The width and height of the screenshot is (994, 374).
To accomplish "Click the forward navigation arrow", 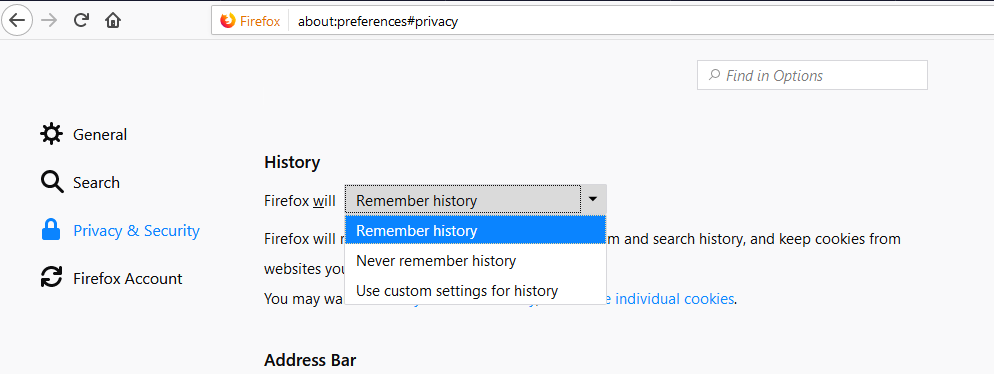I will tap(49, 20).
